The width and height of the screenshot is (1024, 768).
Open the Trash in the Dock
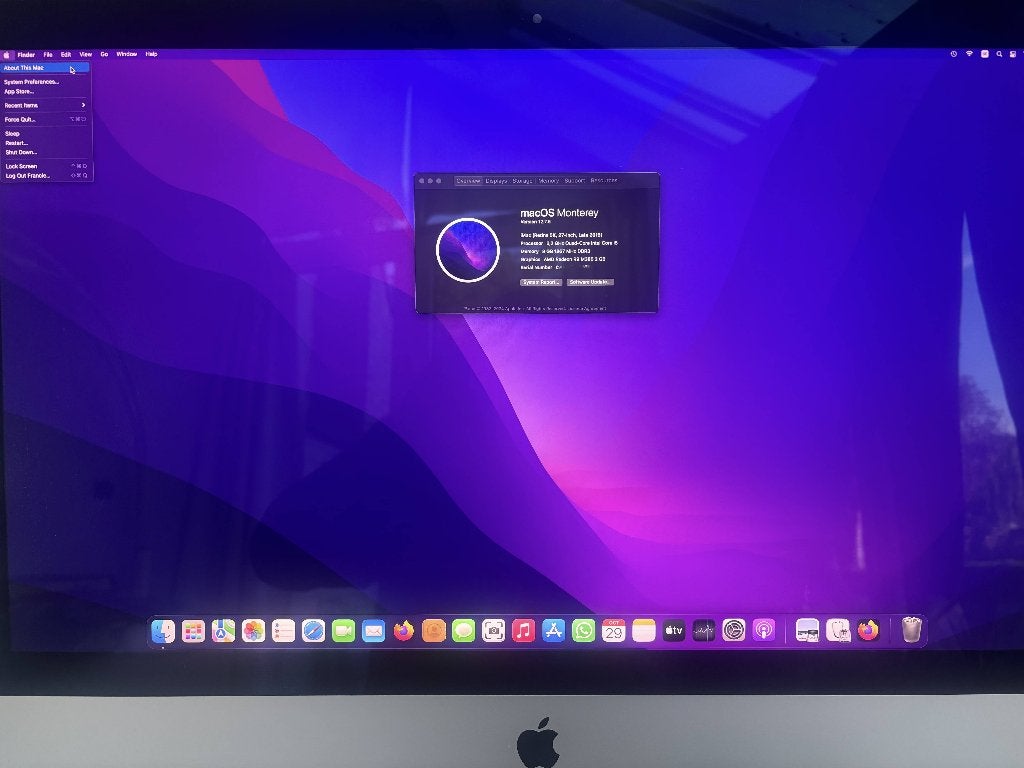tap(911, 630)
